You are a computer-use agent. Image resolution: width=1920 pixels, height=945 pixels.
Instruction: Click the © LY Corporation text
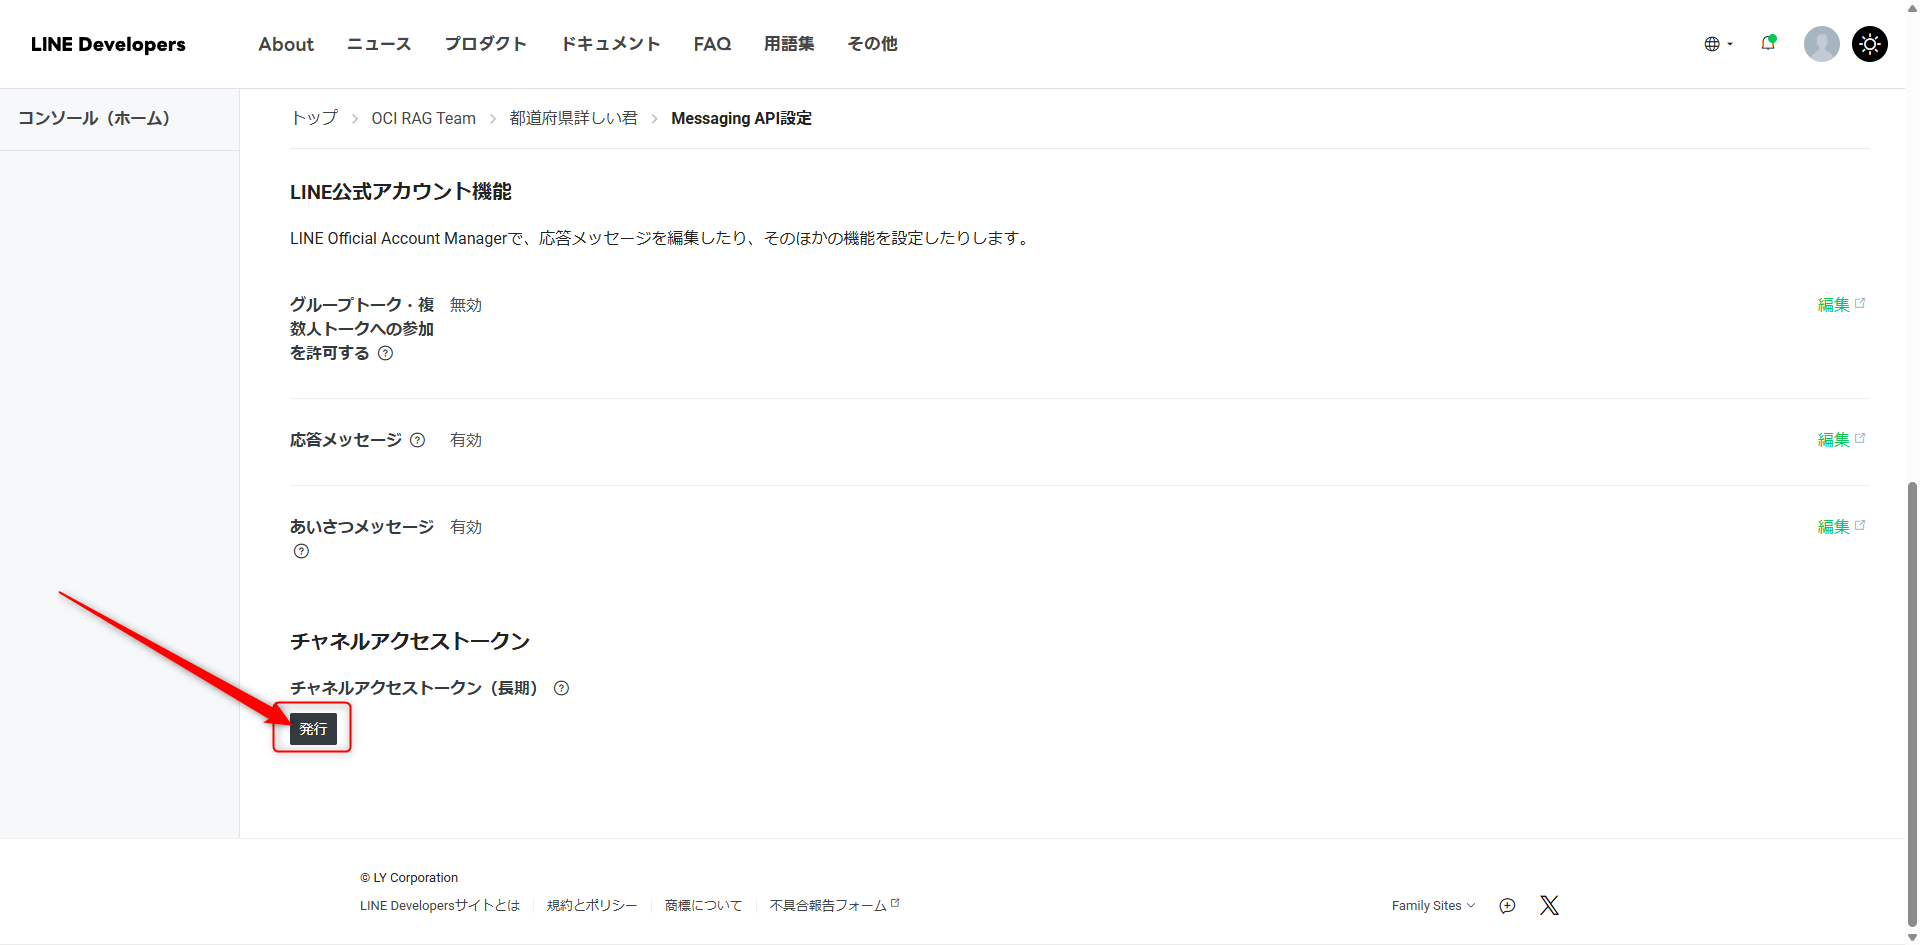409,878
